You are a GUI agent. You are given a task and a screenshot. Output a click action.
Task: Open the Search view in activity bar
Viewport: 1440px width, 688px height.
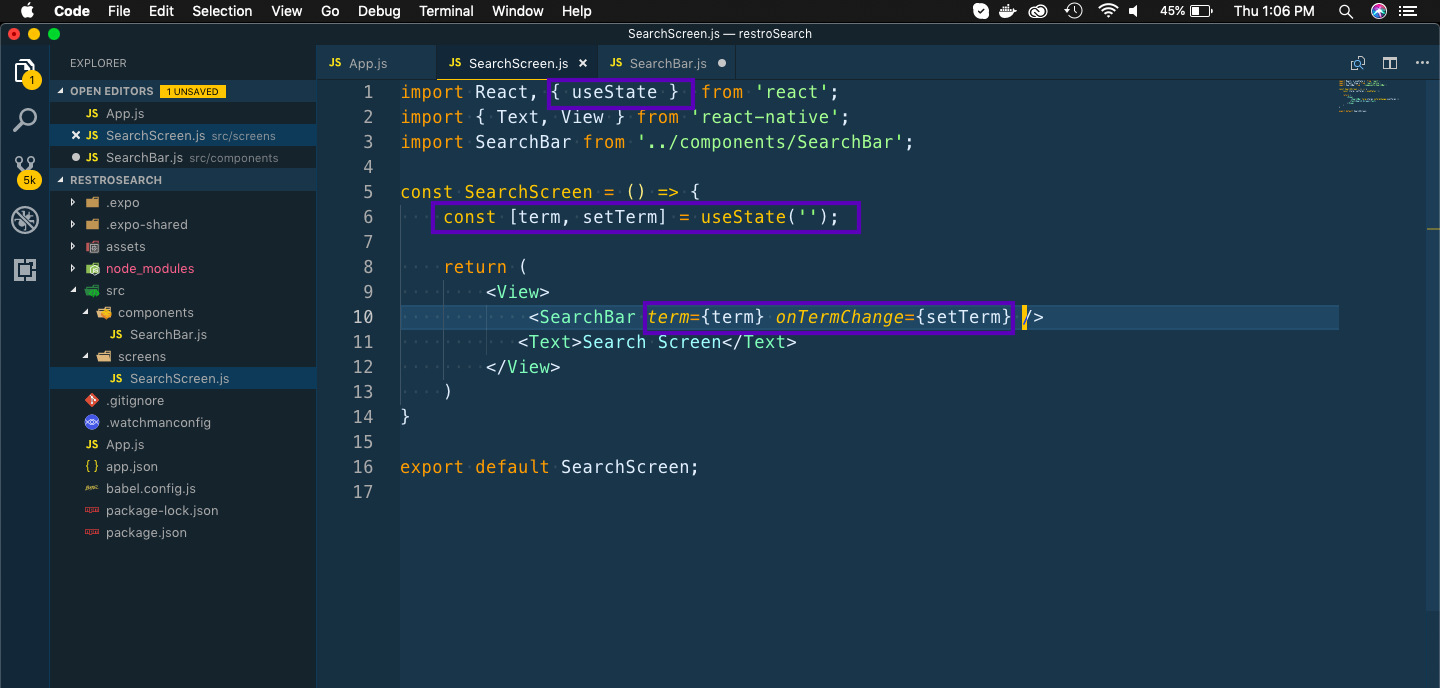[25, 121]
